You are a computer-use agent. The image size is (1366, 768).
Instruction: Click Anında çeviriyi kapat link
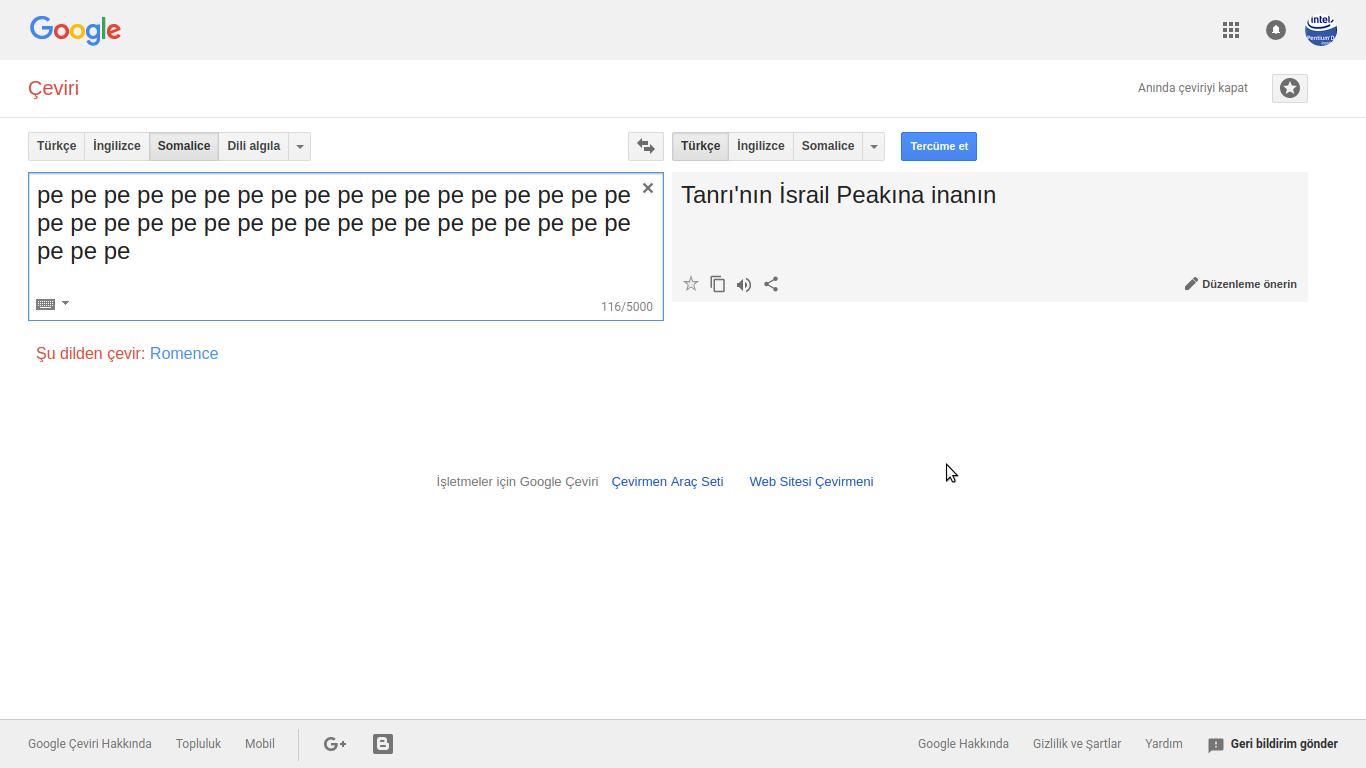1193,88
